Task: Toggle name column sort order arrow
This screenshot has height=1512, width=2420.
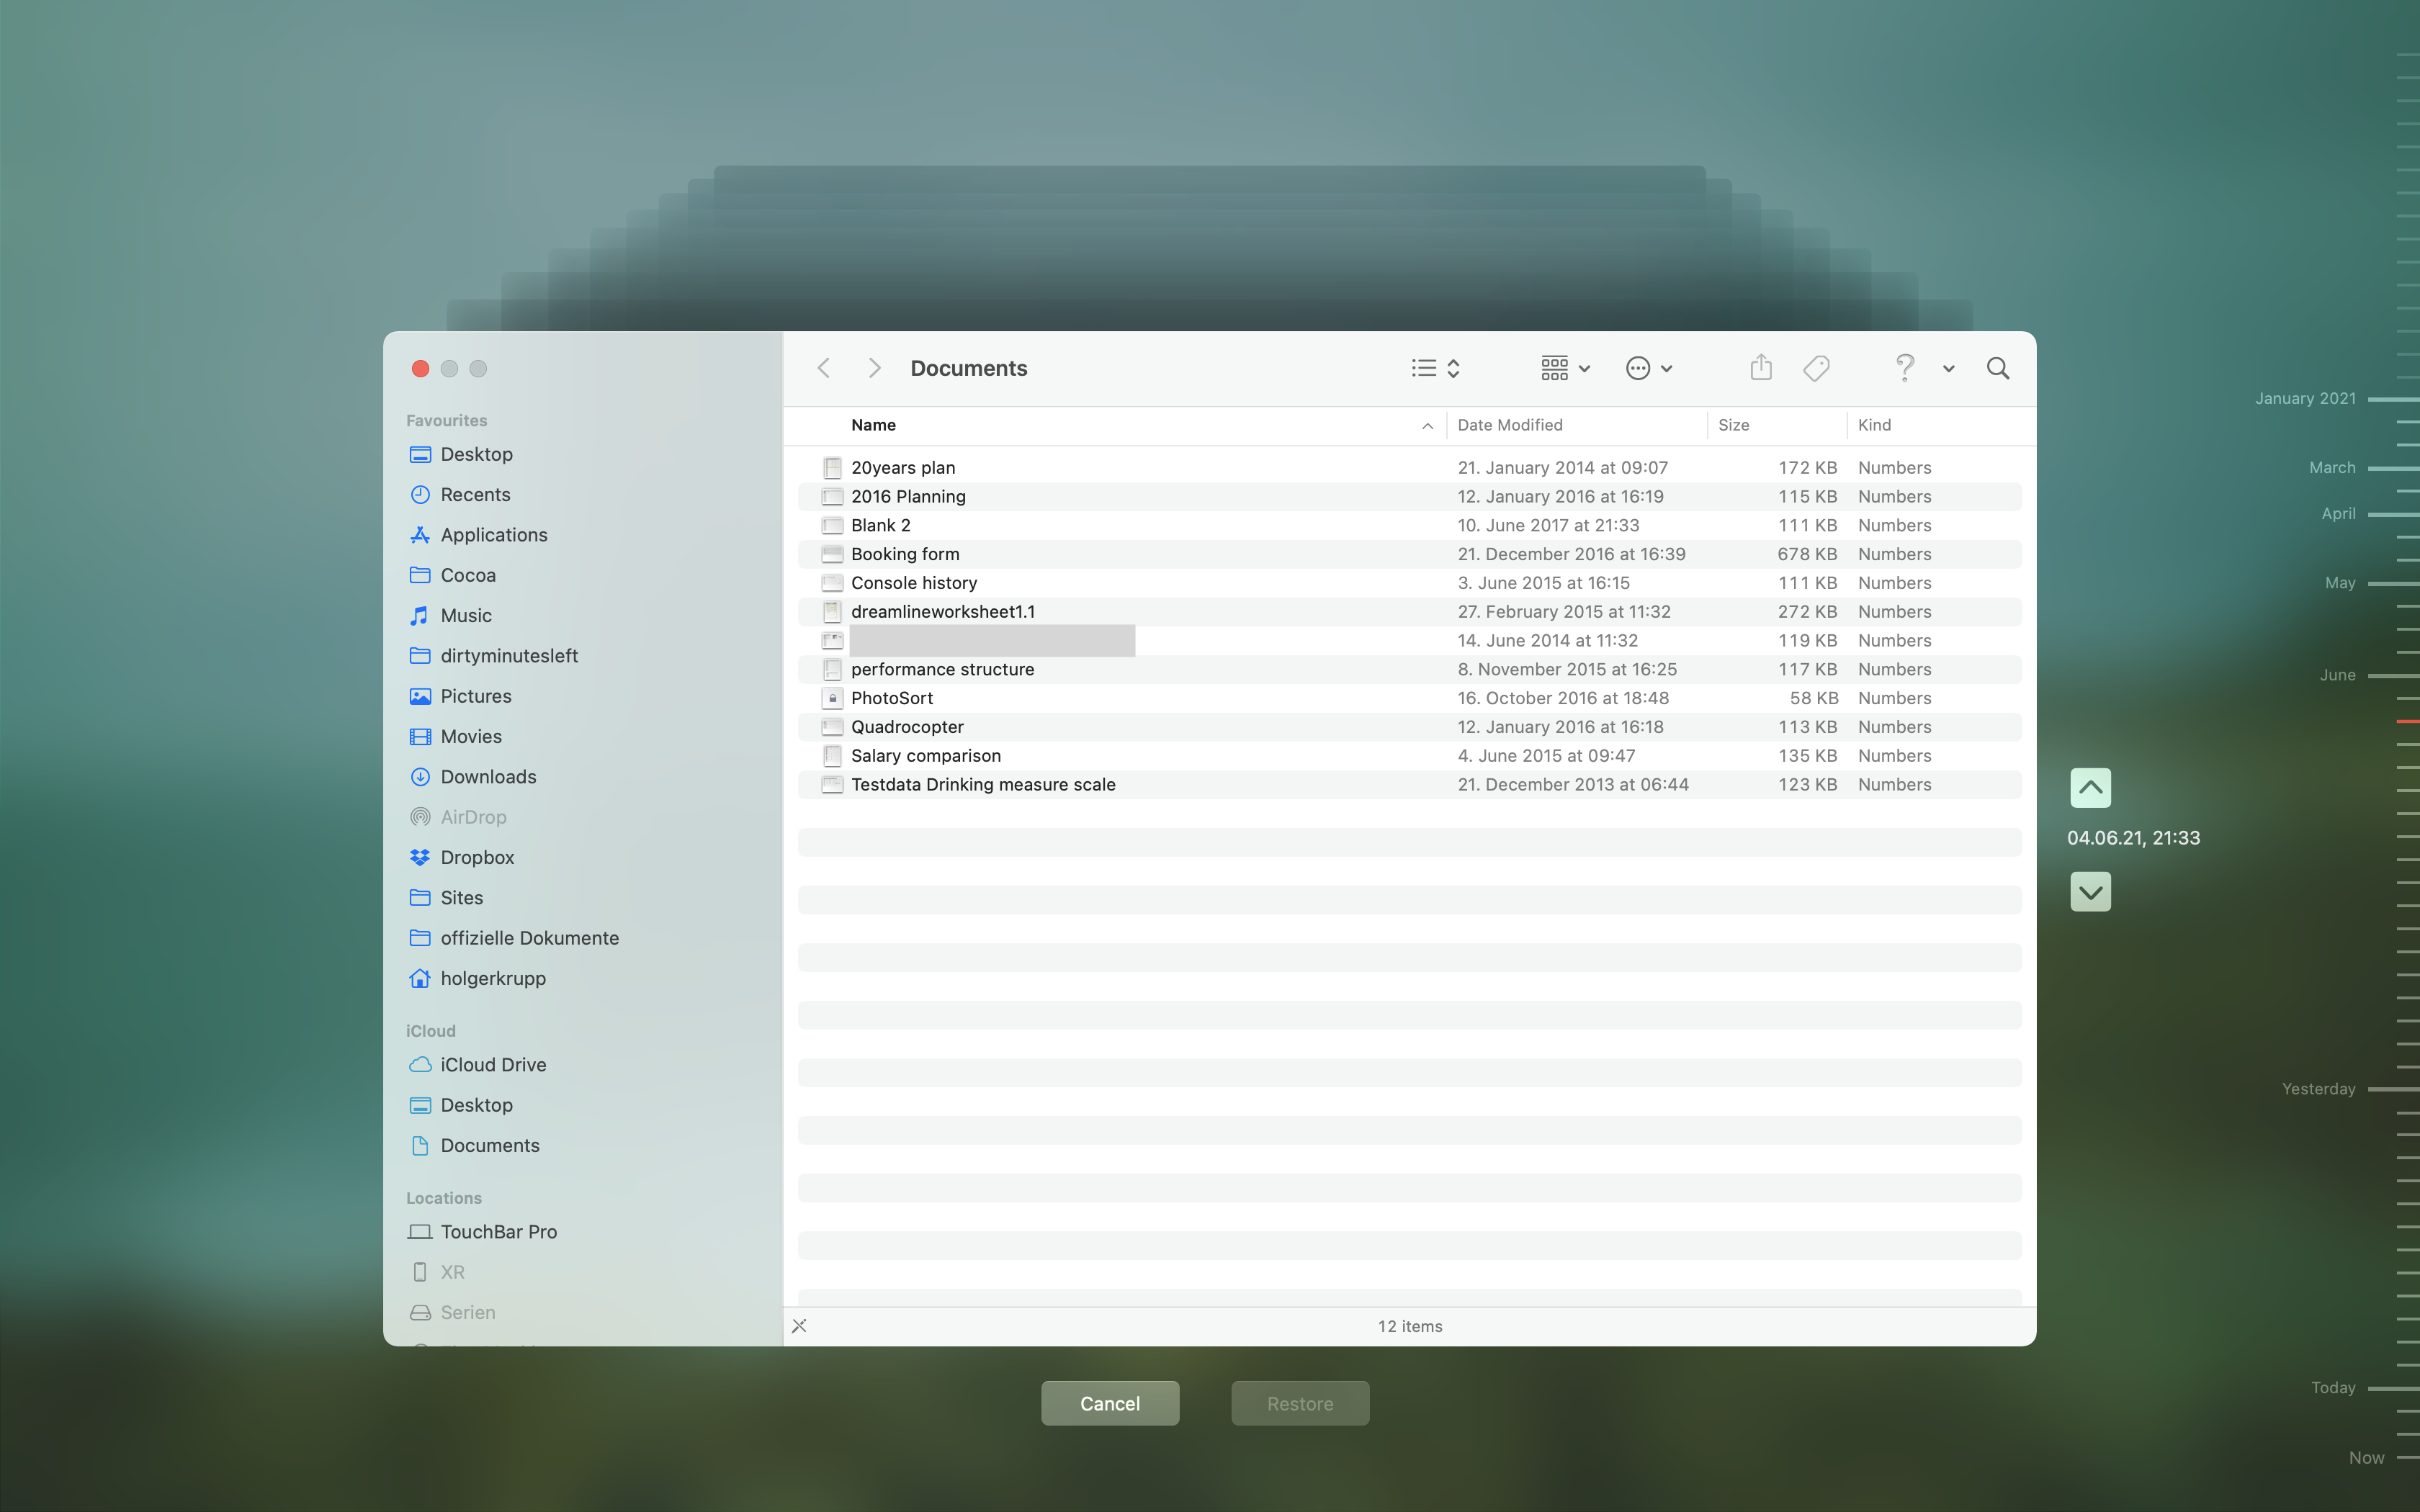Action: tap(1427, 426)
